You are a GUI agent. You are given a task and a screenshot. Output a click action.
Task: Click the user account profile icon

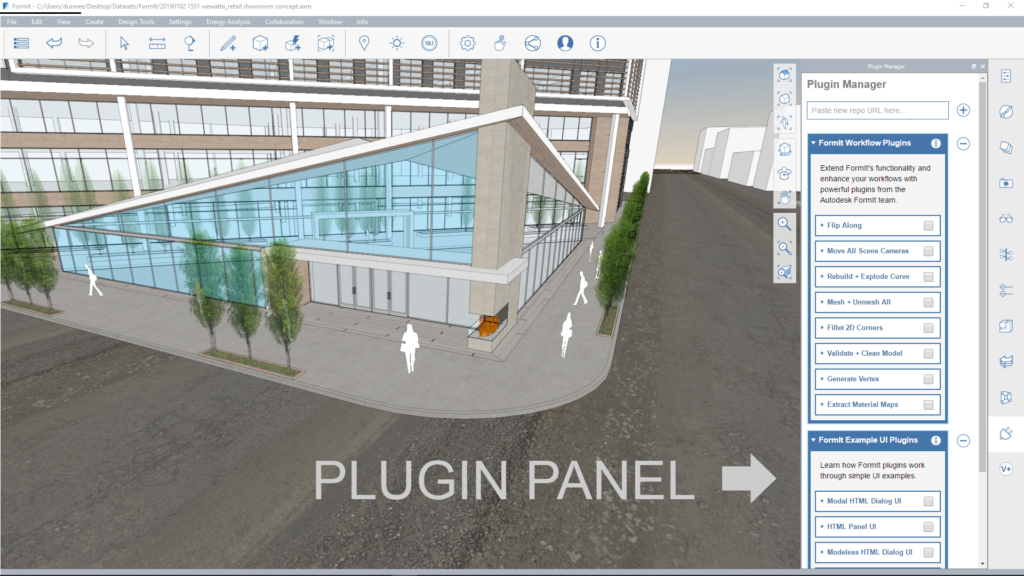[x=565, y=43]
